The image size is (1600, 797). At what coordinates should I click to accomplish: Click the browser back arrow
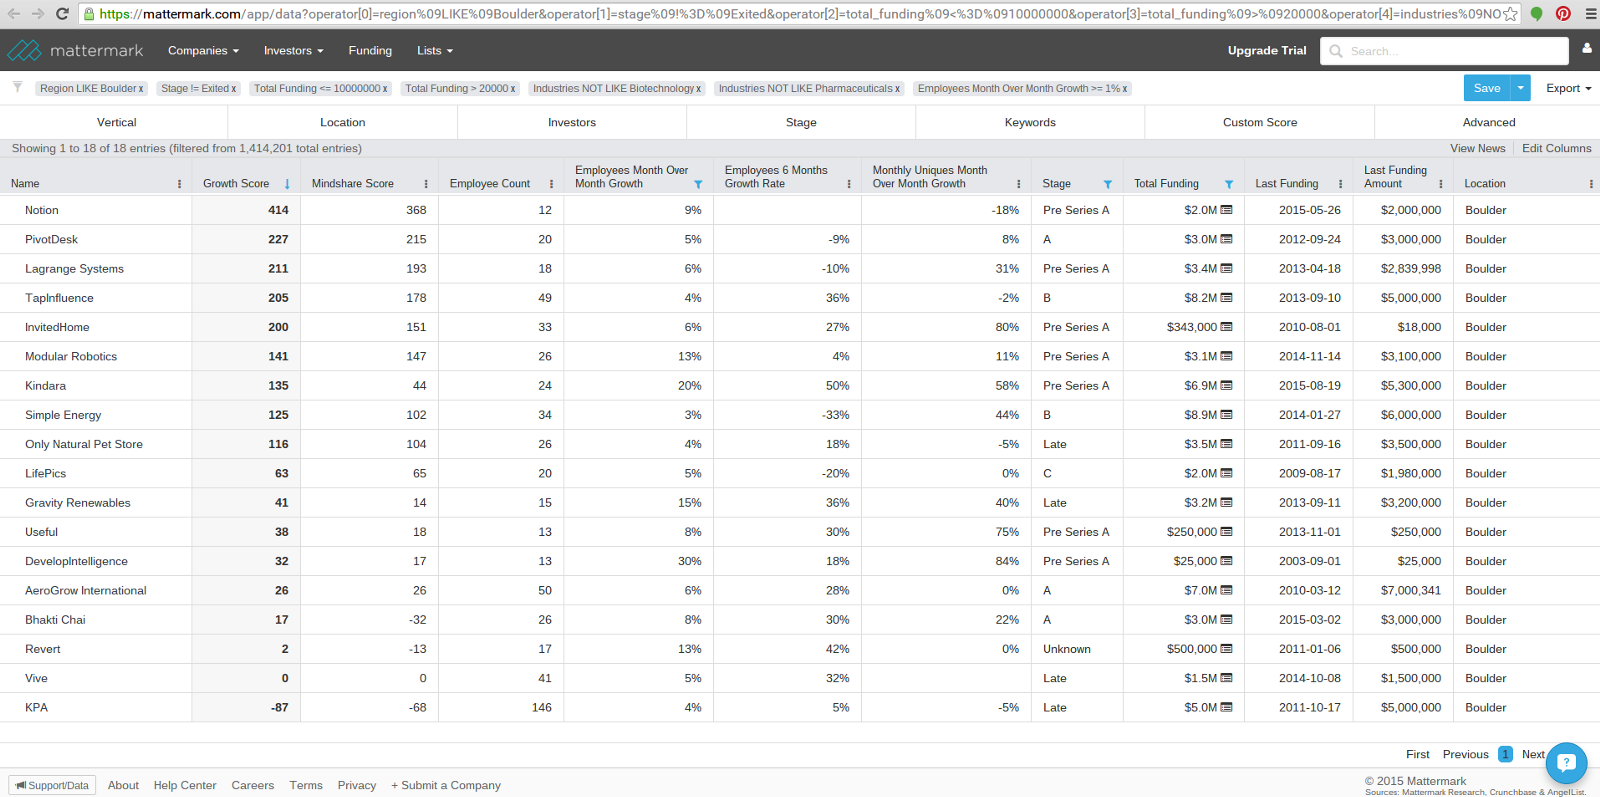[14, 14]
